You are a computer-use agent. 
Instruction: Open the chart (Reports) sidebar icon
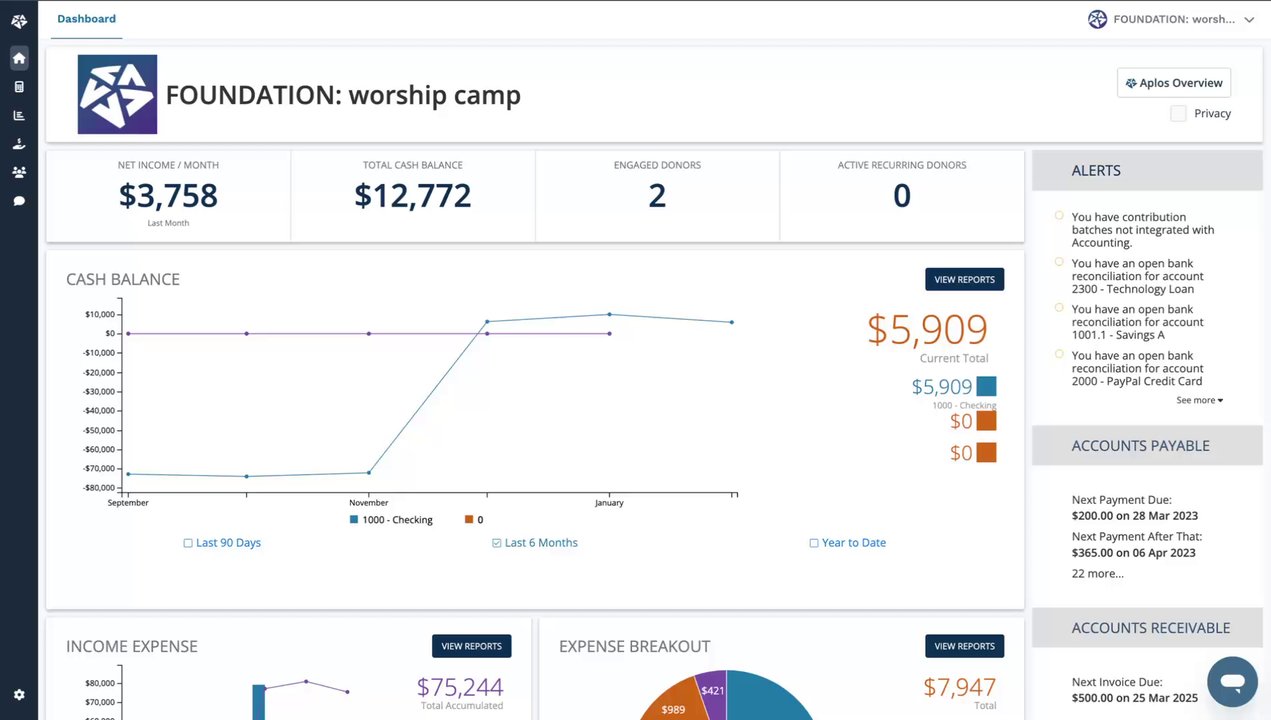click(19, 115)
